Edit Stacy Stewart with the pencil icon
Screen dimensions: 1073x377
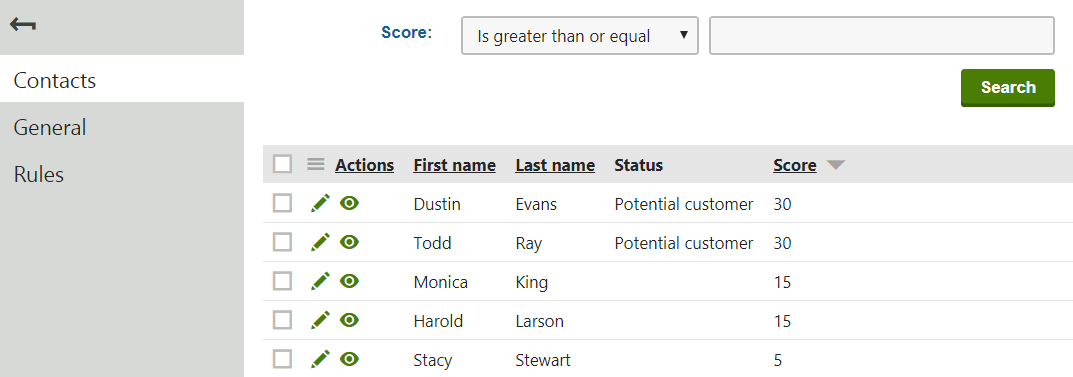(320, 359)
